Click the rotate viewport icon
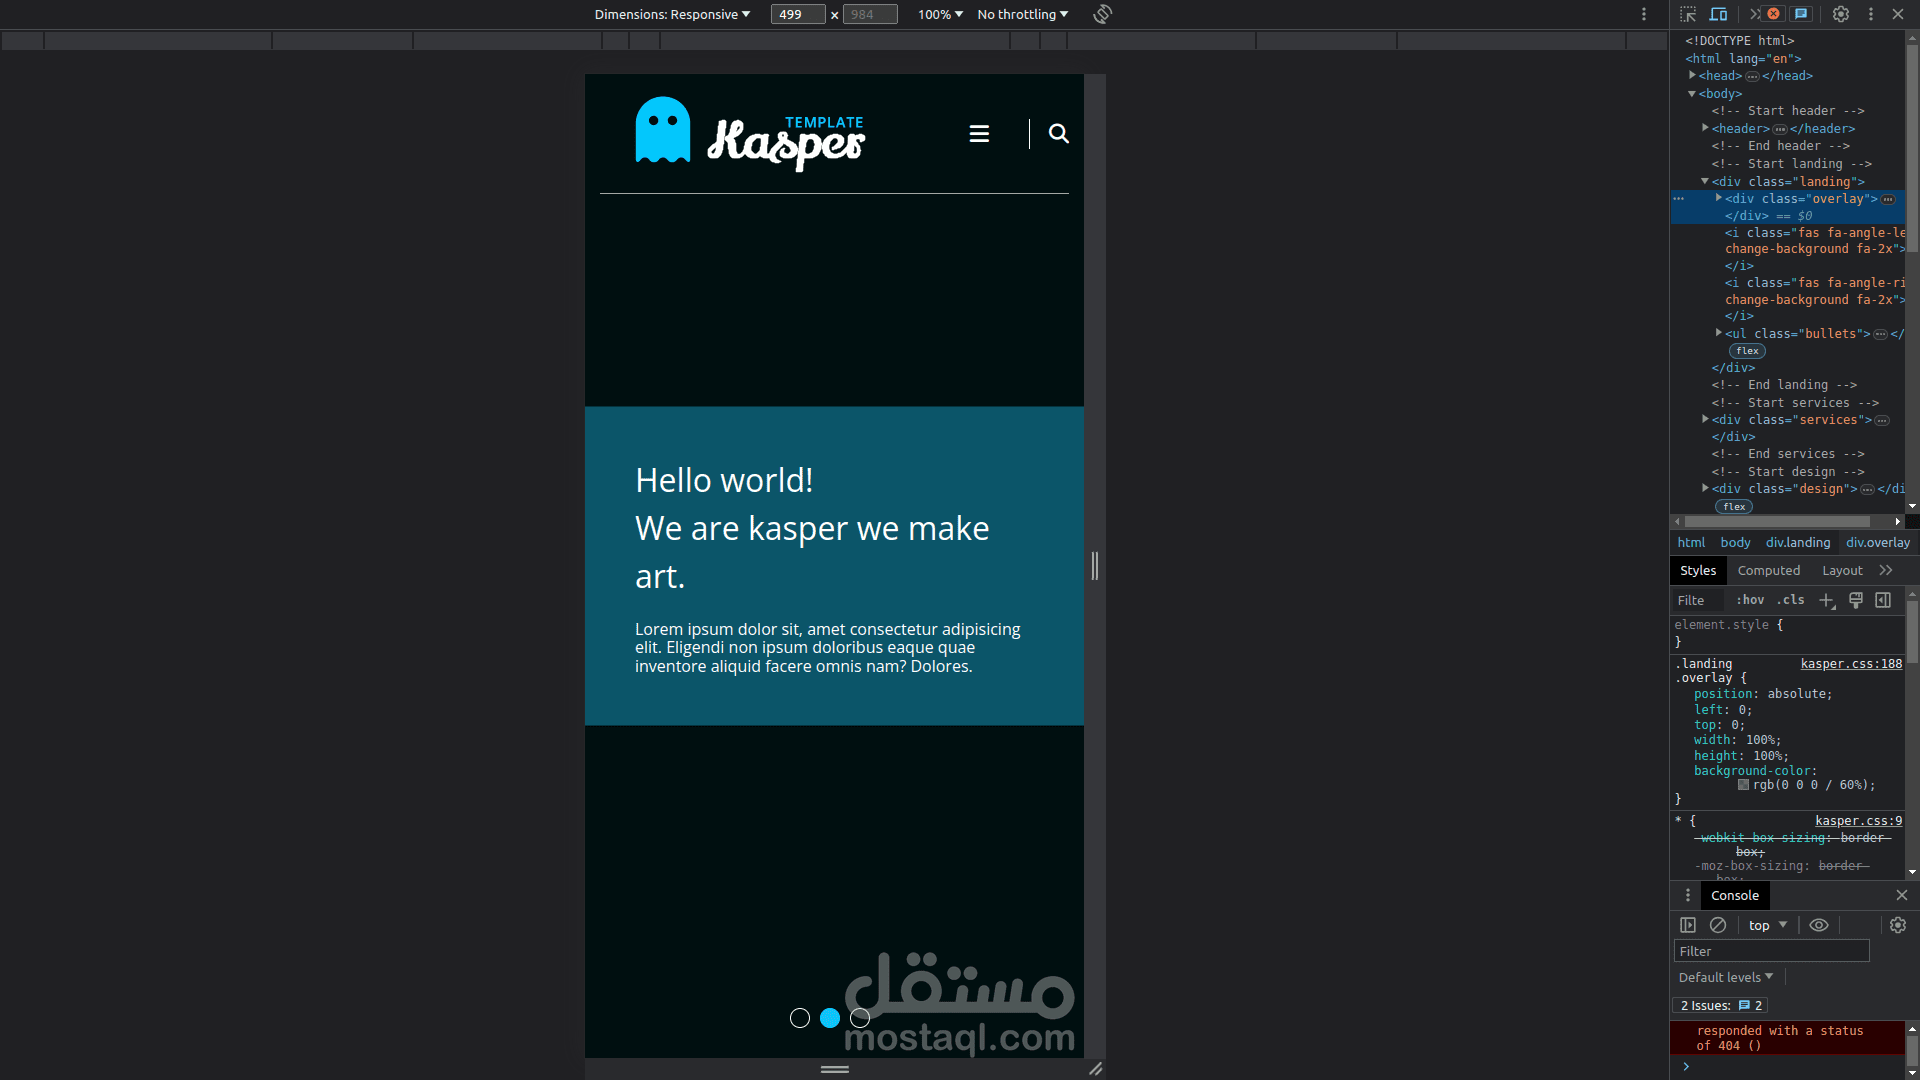Image resolution: width=1920 pixels, height=1080 pixels. [1102, 14]
